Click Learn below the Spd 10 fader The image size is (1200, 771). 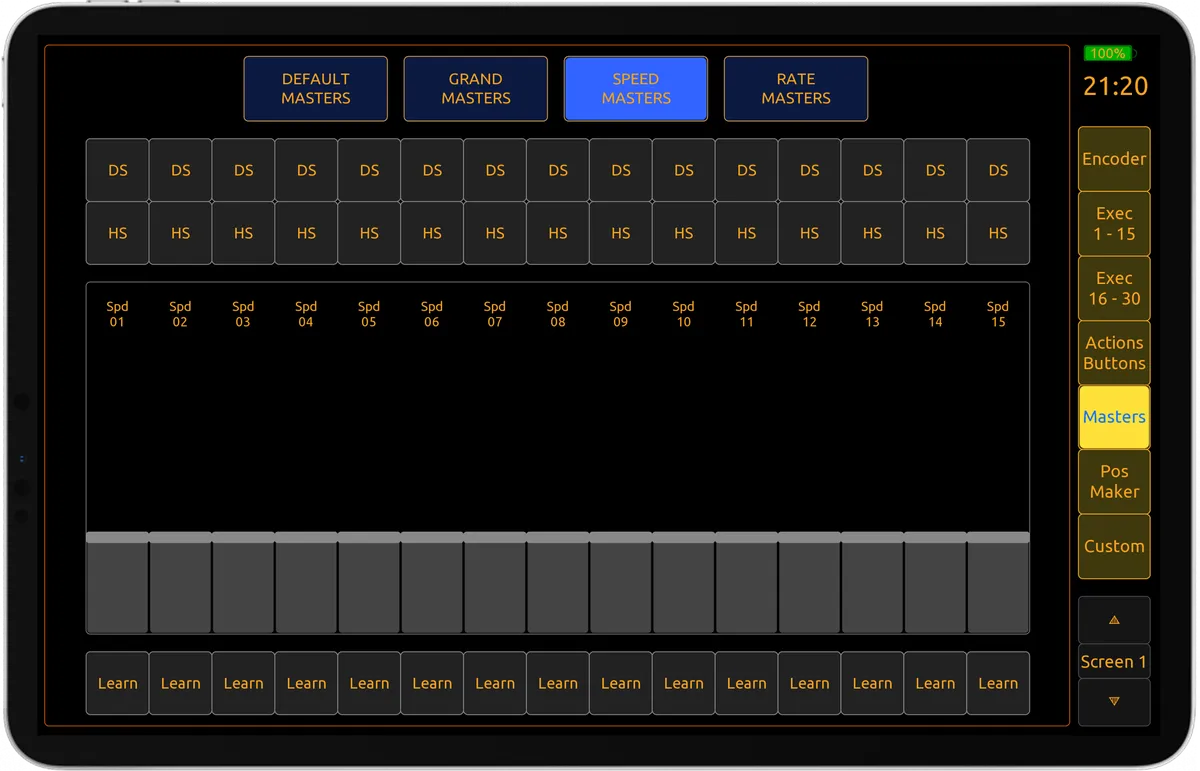tap(684, 684)
